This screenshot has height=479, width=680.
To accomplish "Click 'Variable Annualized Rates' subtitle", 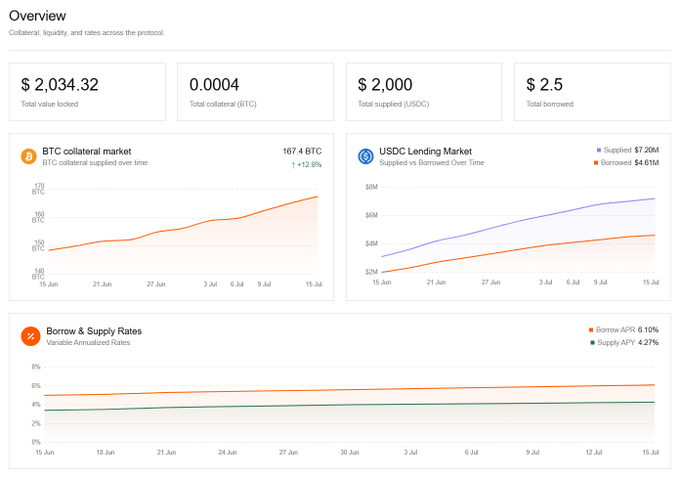I will tap(88, 342).
